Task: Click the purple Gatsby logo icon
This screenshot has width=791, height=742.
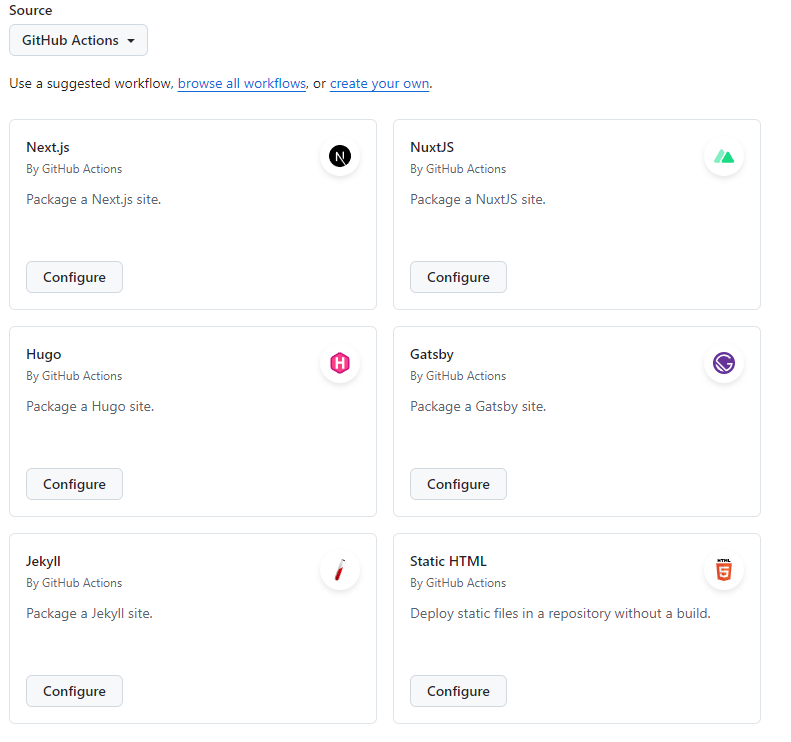Action: coord(724,364)
